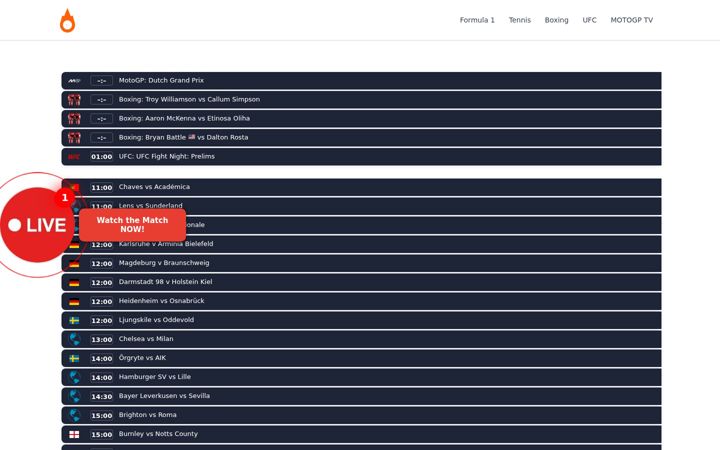Open the MOTOGP TV menu item
The image size is (720, 450).
pyautogui.click(x=631, y=20)
